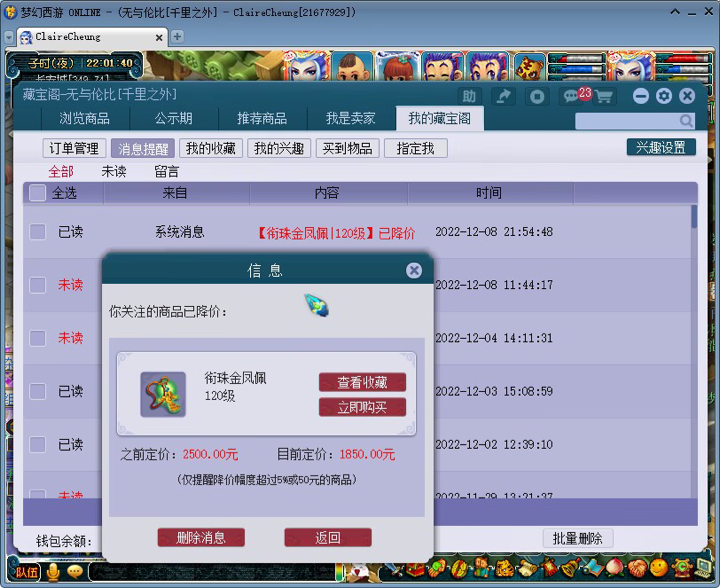The width and height of the screenshot is (720, 588).
Task: Open the 我是卖家 tab
Action: click(350, 118)
